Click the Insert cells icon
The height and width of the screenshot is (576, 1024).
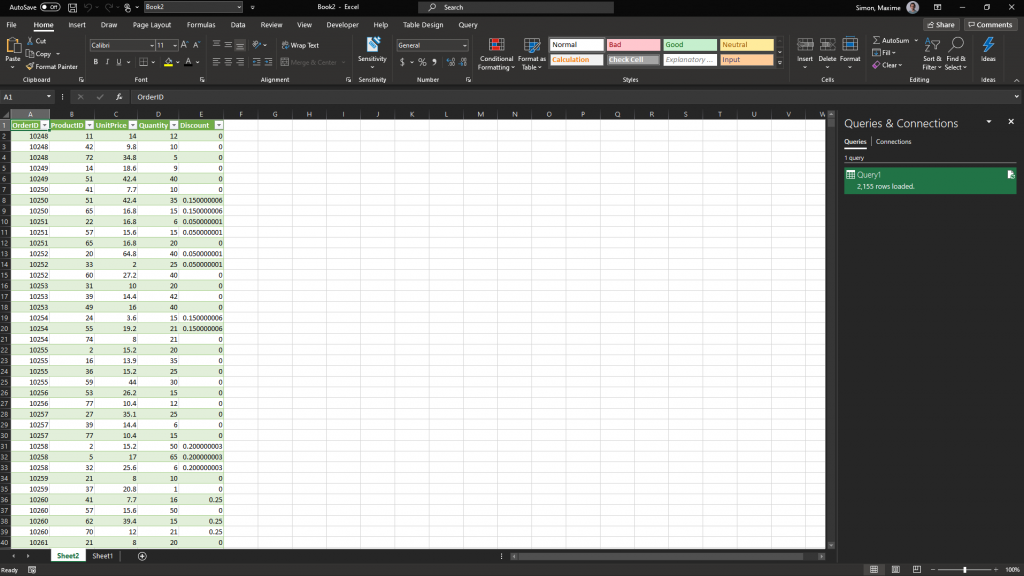pyautogui.click(x=805, y=45)
